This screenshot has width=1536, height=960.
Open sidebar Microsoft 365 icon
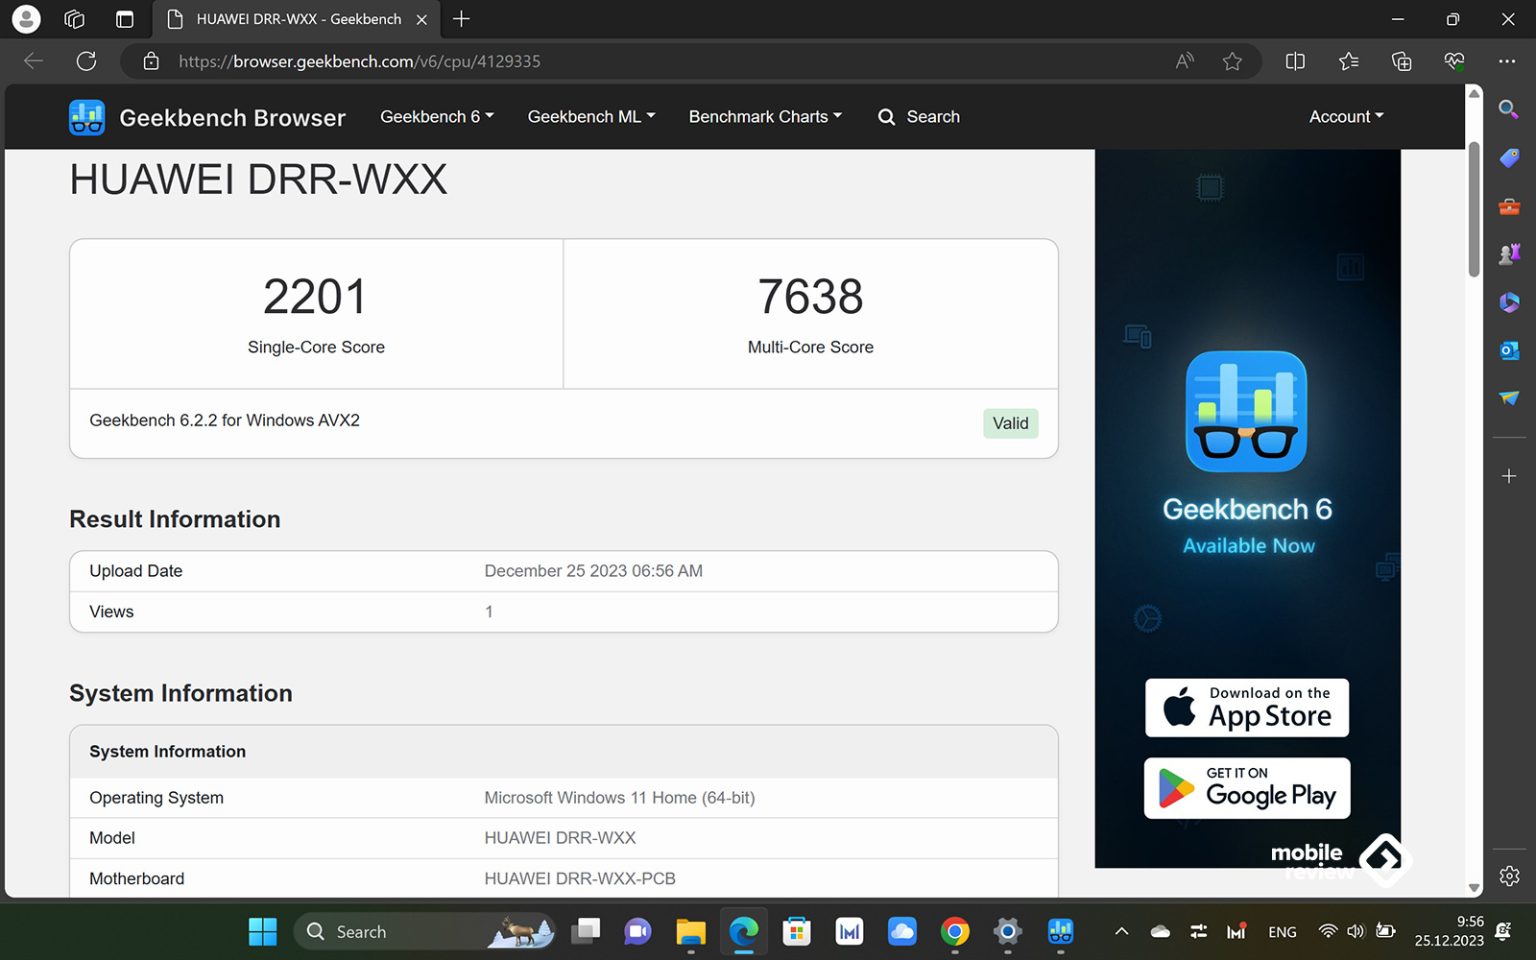1509,302
